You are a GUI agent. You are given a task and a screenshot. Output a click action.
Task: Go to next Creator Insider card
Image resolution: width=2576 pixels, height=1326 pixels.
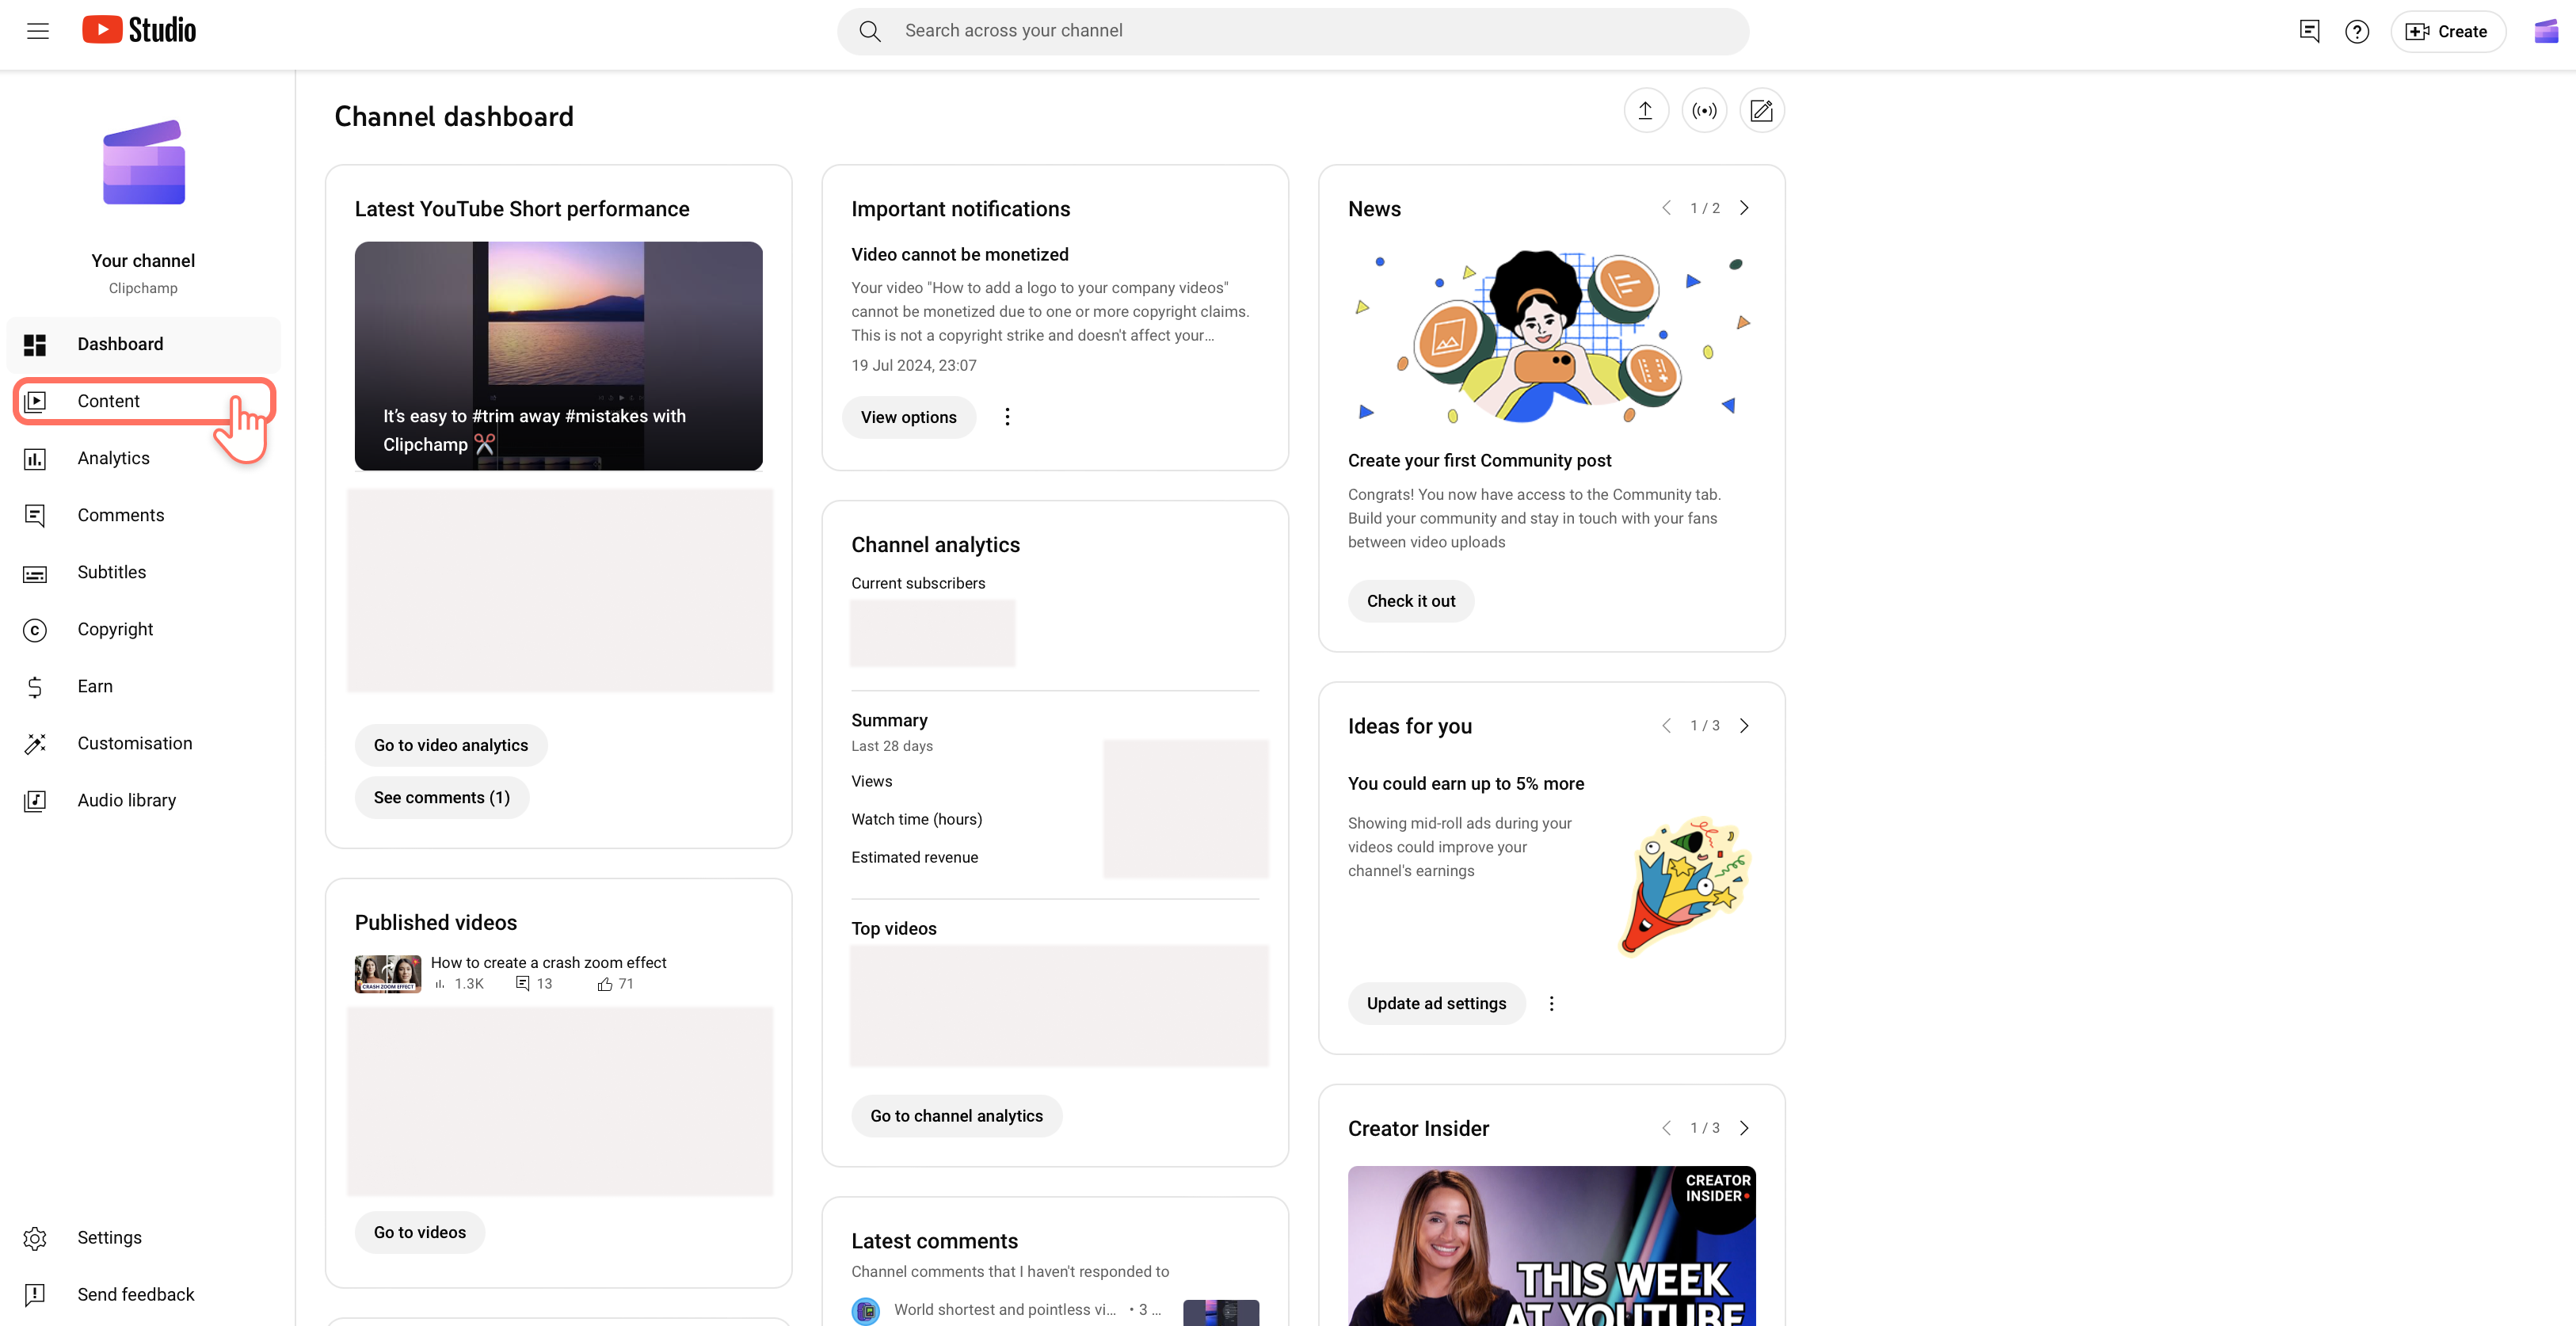pos(1744,1128)
